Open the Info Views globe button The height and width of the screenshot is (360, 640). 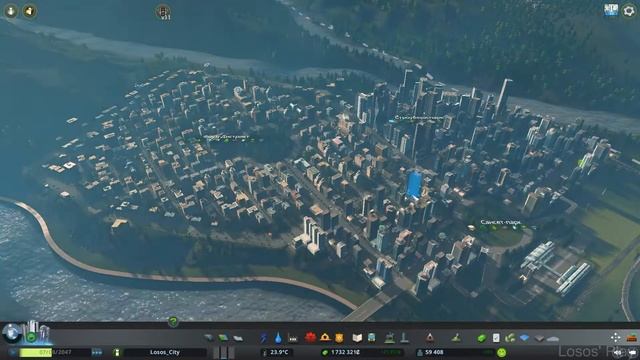click(x=11, y=333)
